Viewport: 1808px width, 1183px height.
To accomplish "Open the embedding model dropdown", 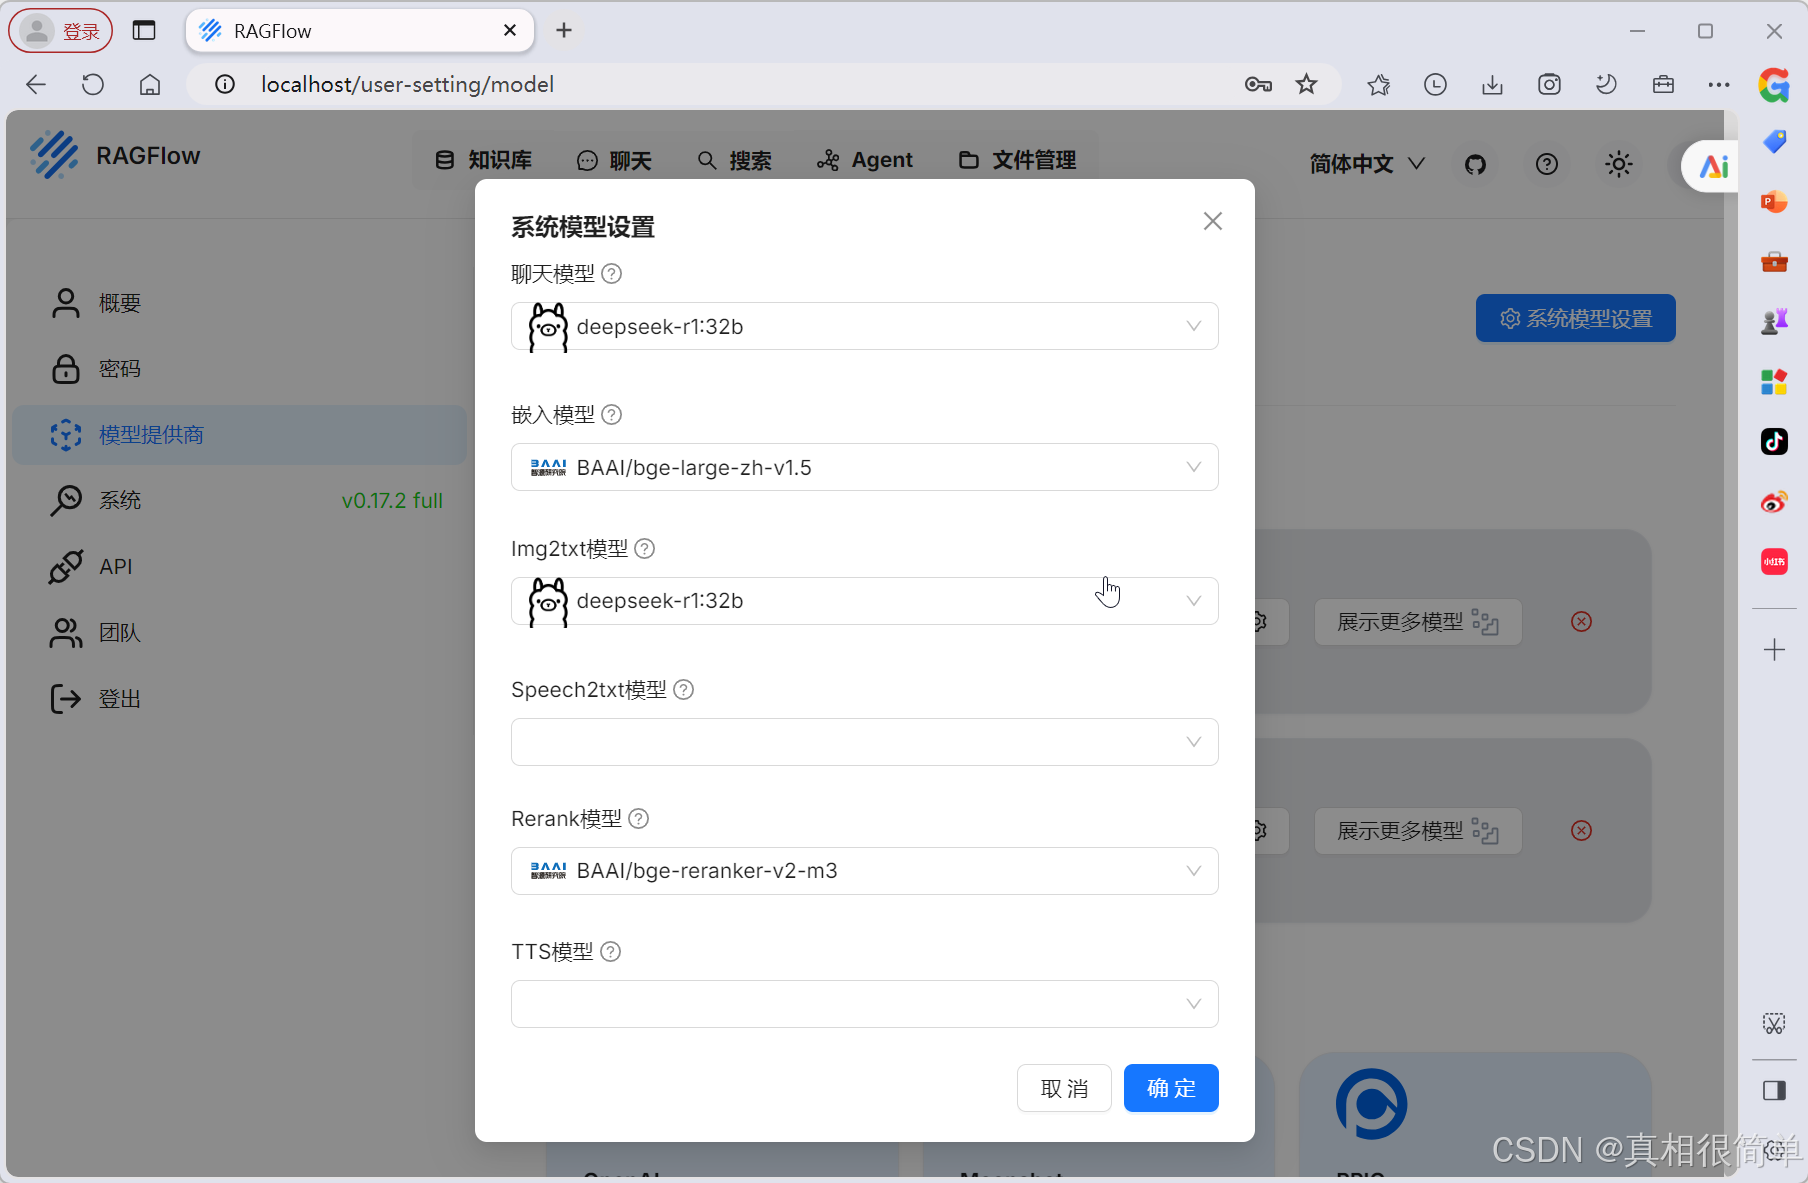I will 864,467.
